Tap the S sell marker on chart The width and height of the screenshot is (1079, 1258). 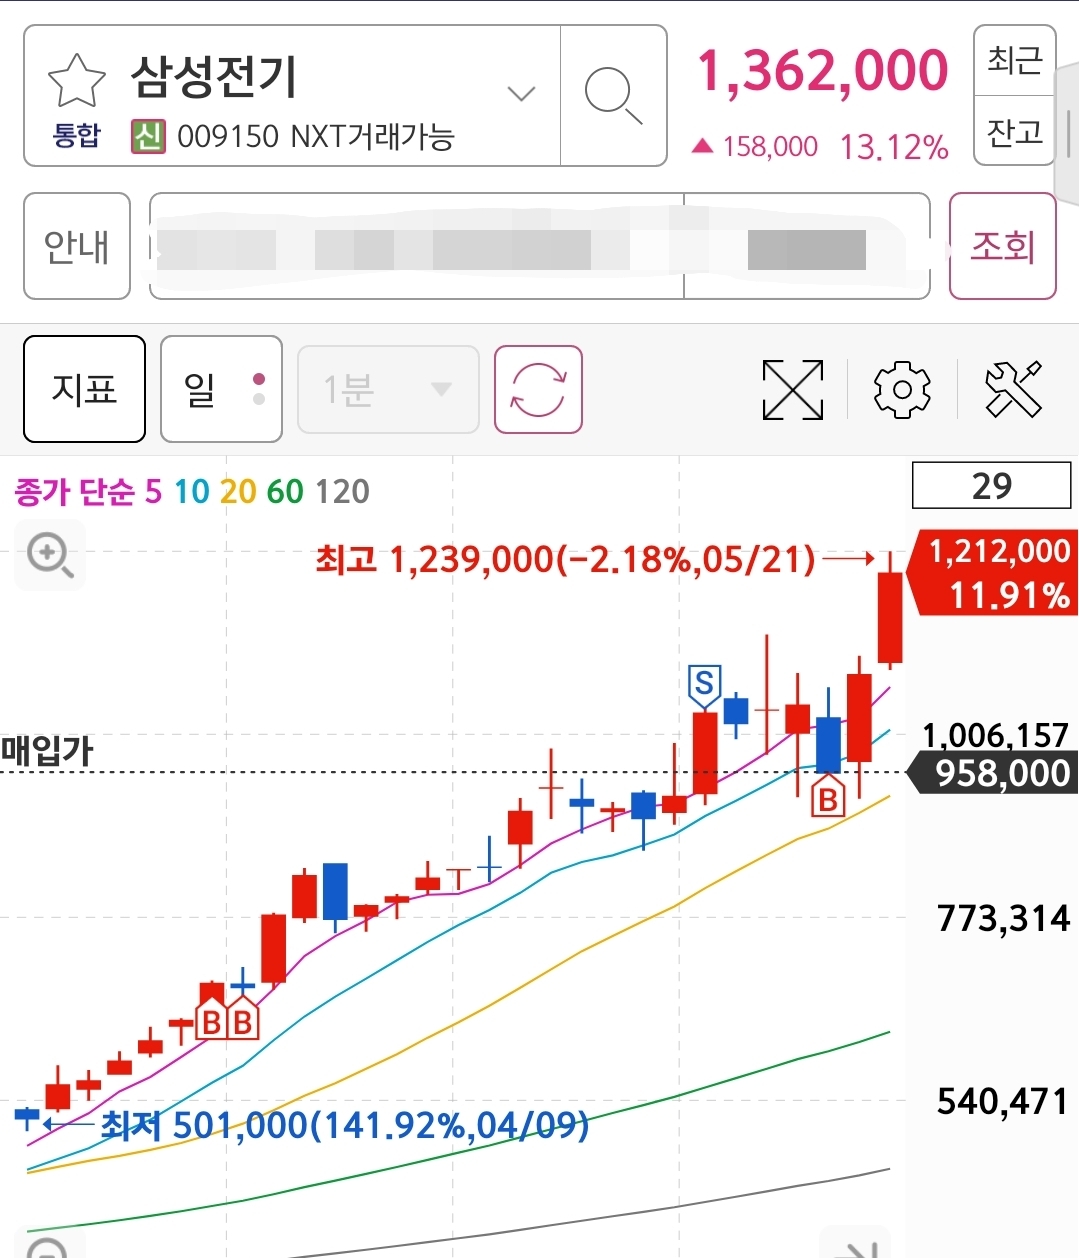(x=704, y=685)
